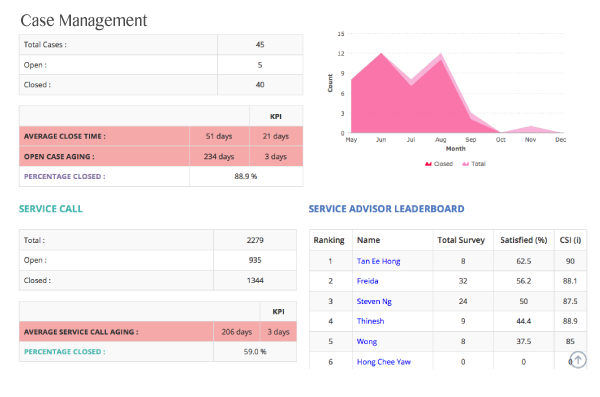600x397 pixels.
Task: Open Freida's advisor profile link
Action: (x=367, y=281)
